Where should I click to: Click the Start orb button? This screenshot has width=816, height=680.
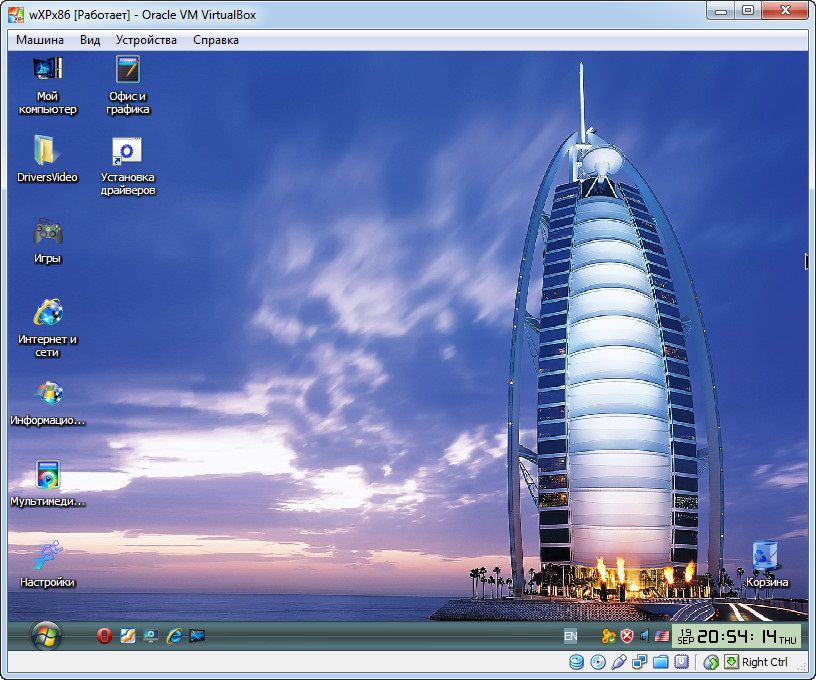[x=46, y=635]
